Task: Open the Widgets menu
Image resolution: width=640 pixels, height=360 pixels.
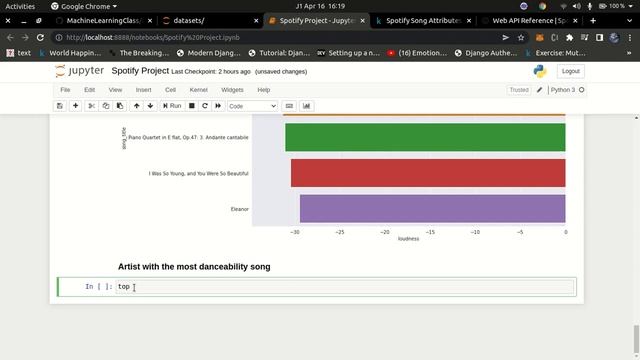Action: tap(232, 90)
